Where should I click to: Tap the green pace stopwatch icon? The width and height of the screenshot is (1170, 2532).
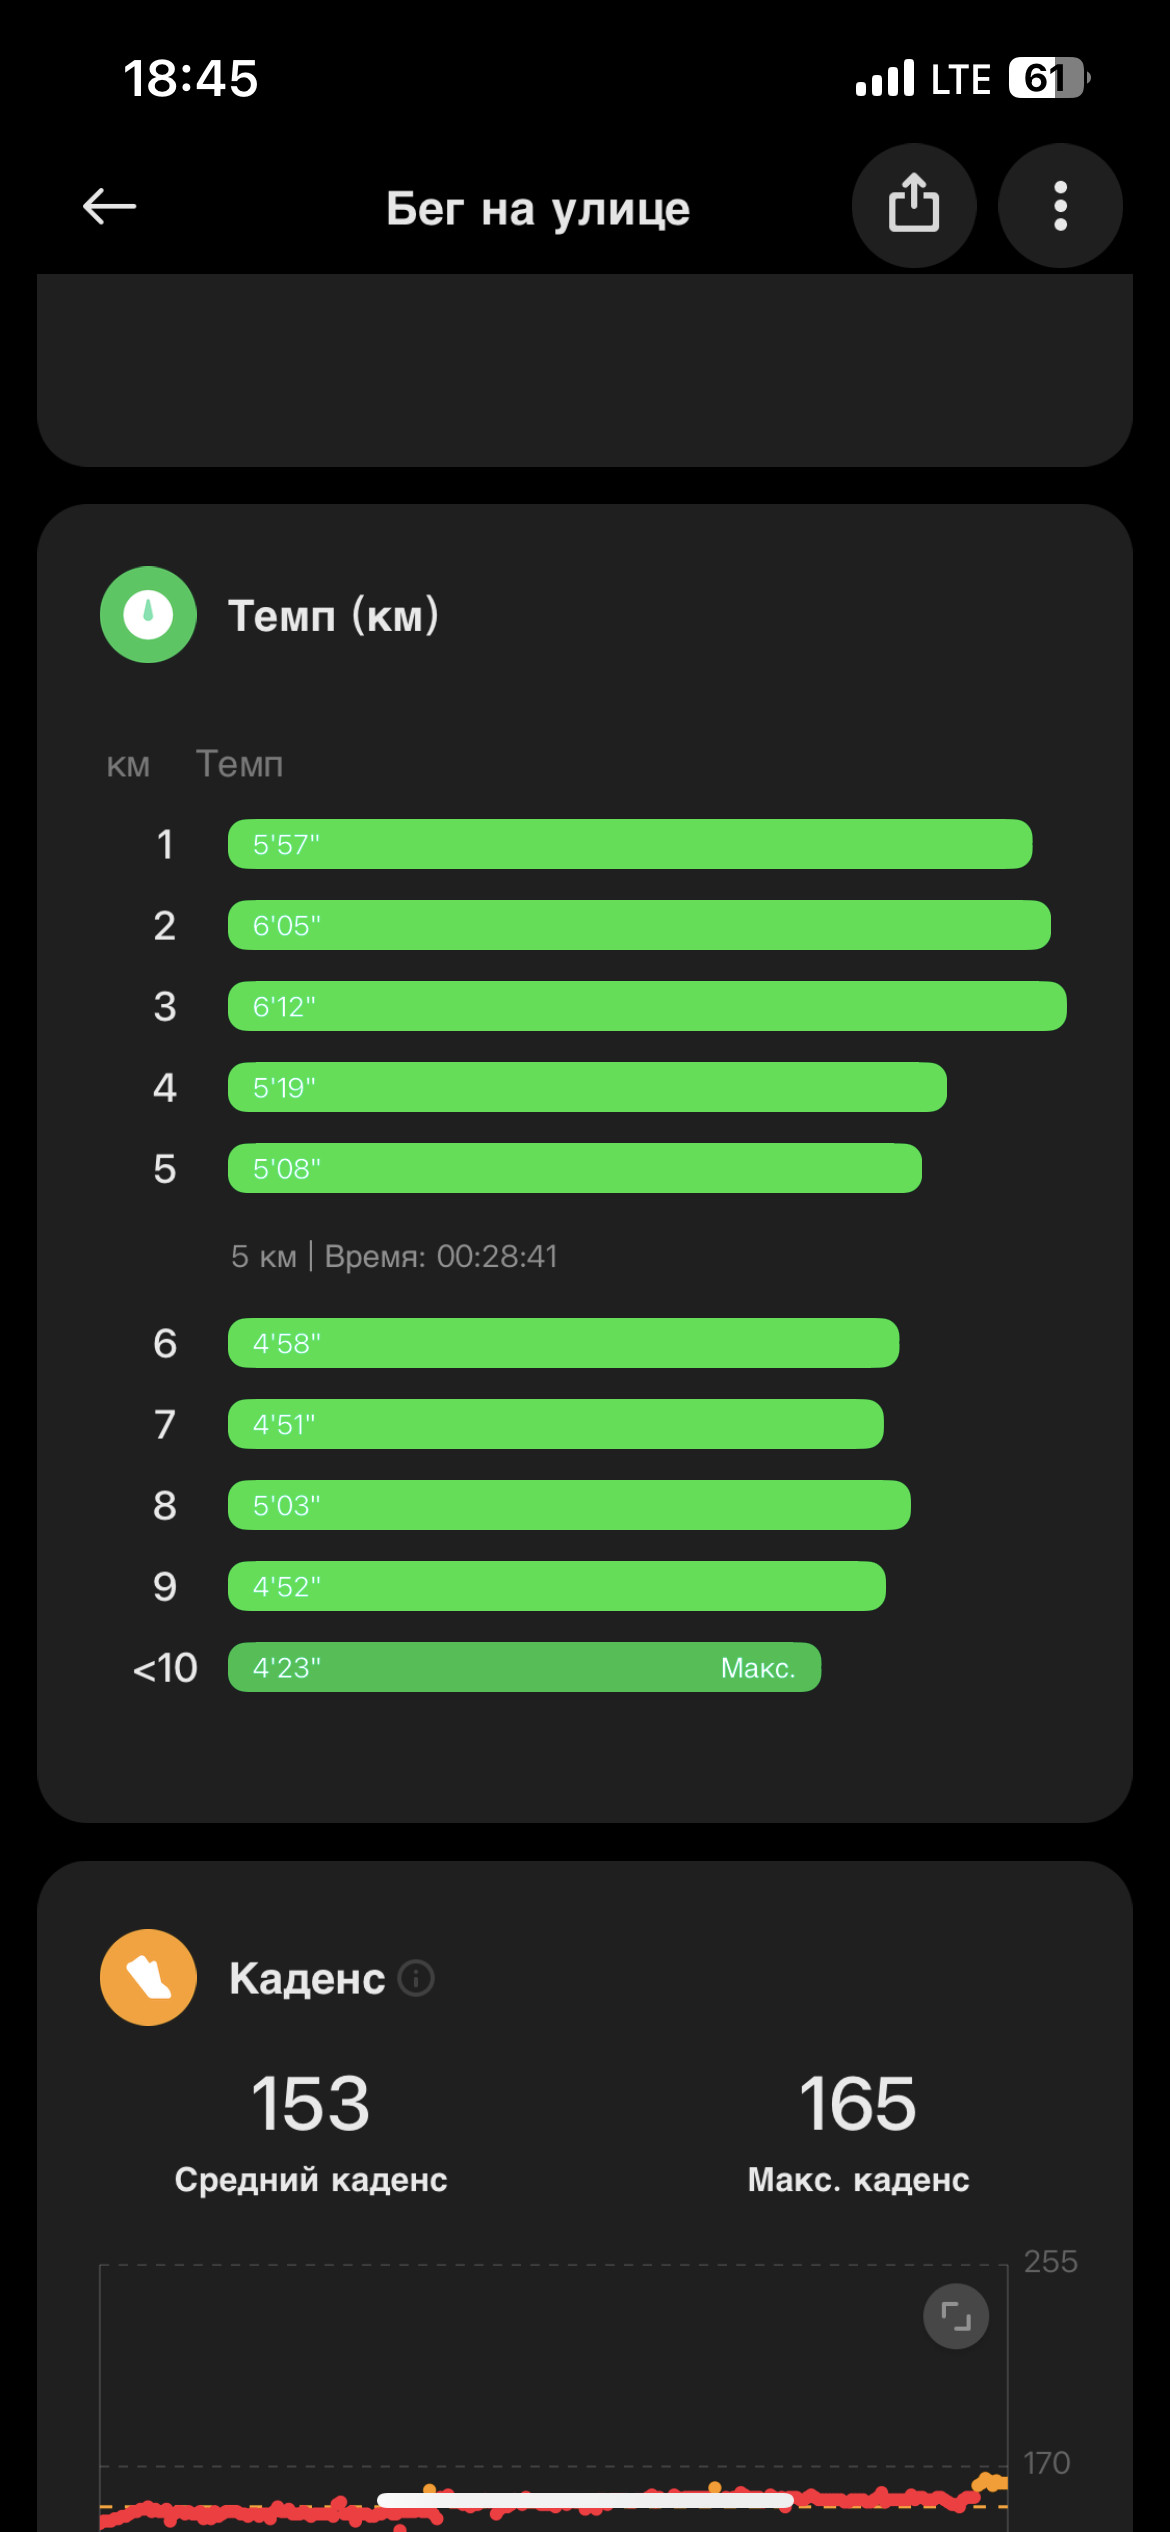click(148, 615)
